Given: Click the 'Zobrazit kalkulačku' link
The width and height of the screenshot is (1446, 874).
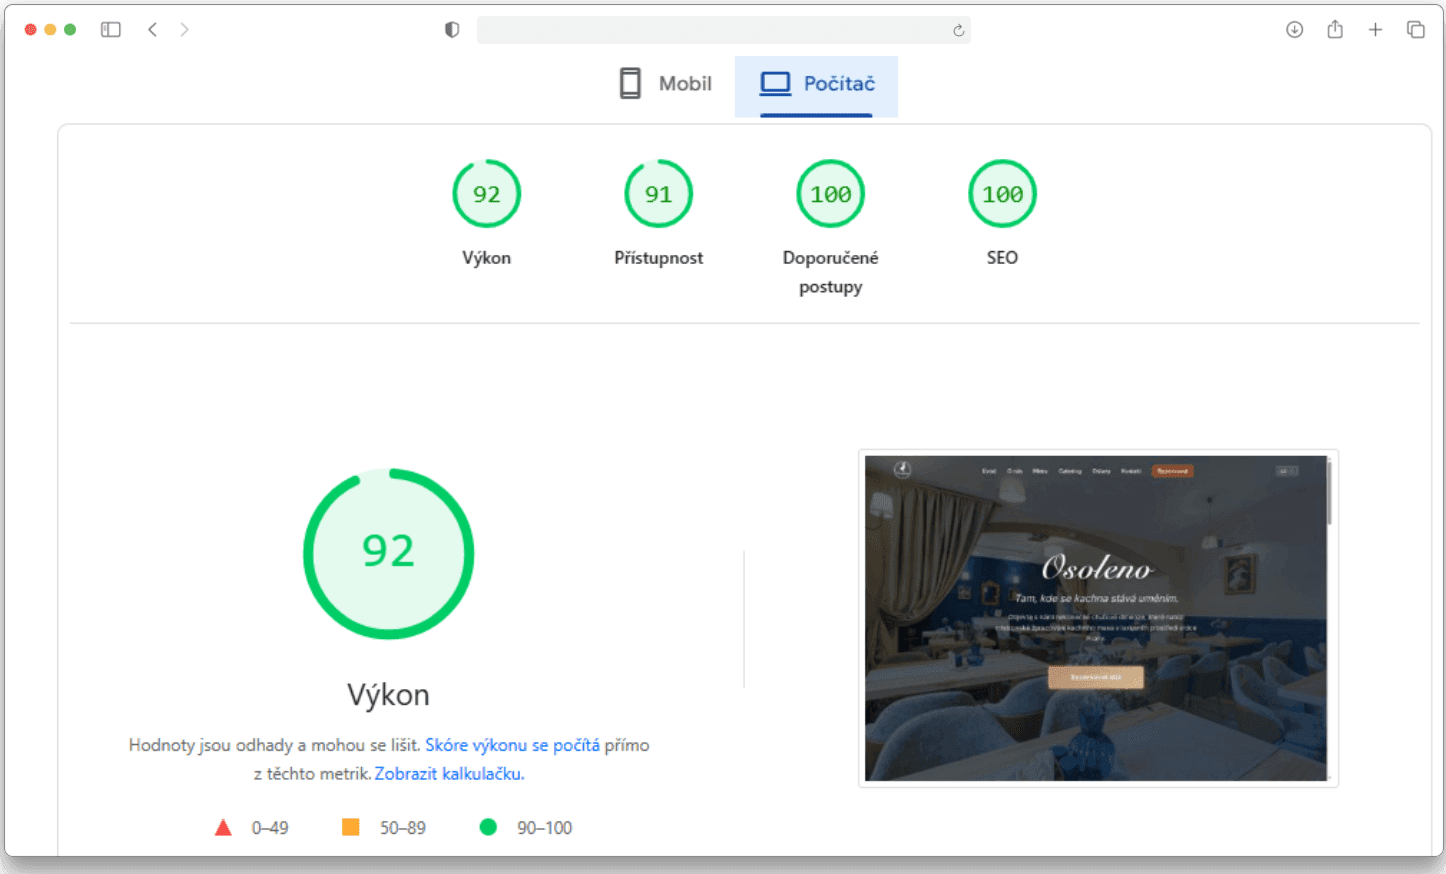Looking at the screenshot, I should click(449, 774).
